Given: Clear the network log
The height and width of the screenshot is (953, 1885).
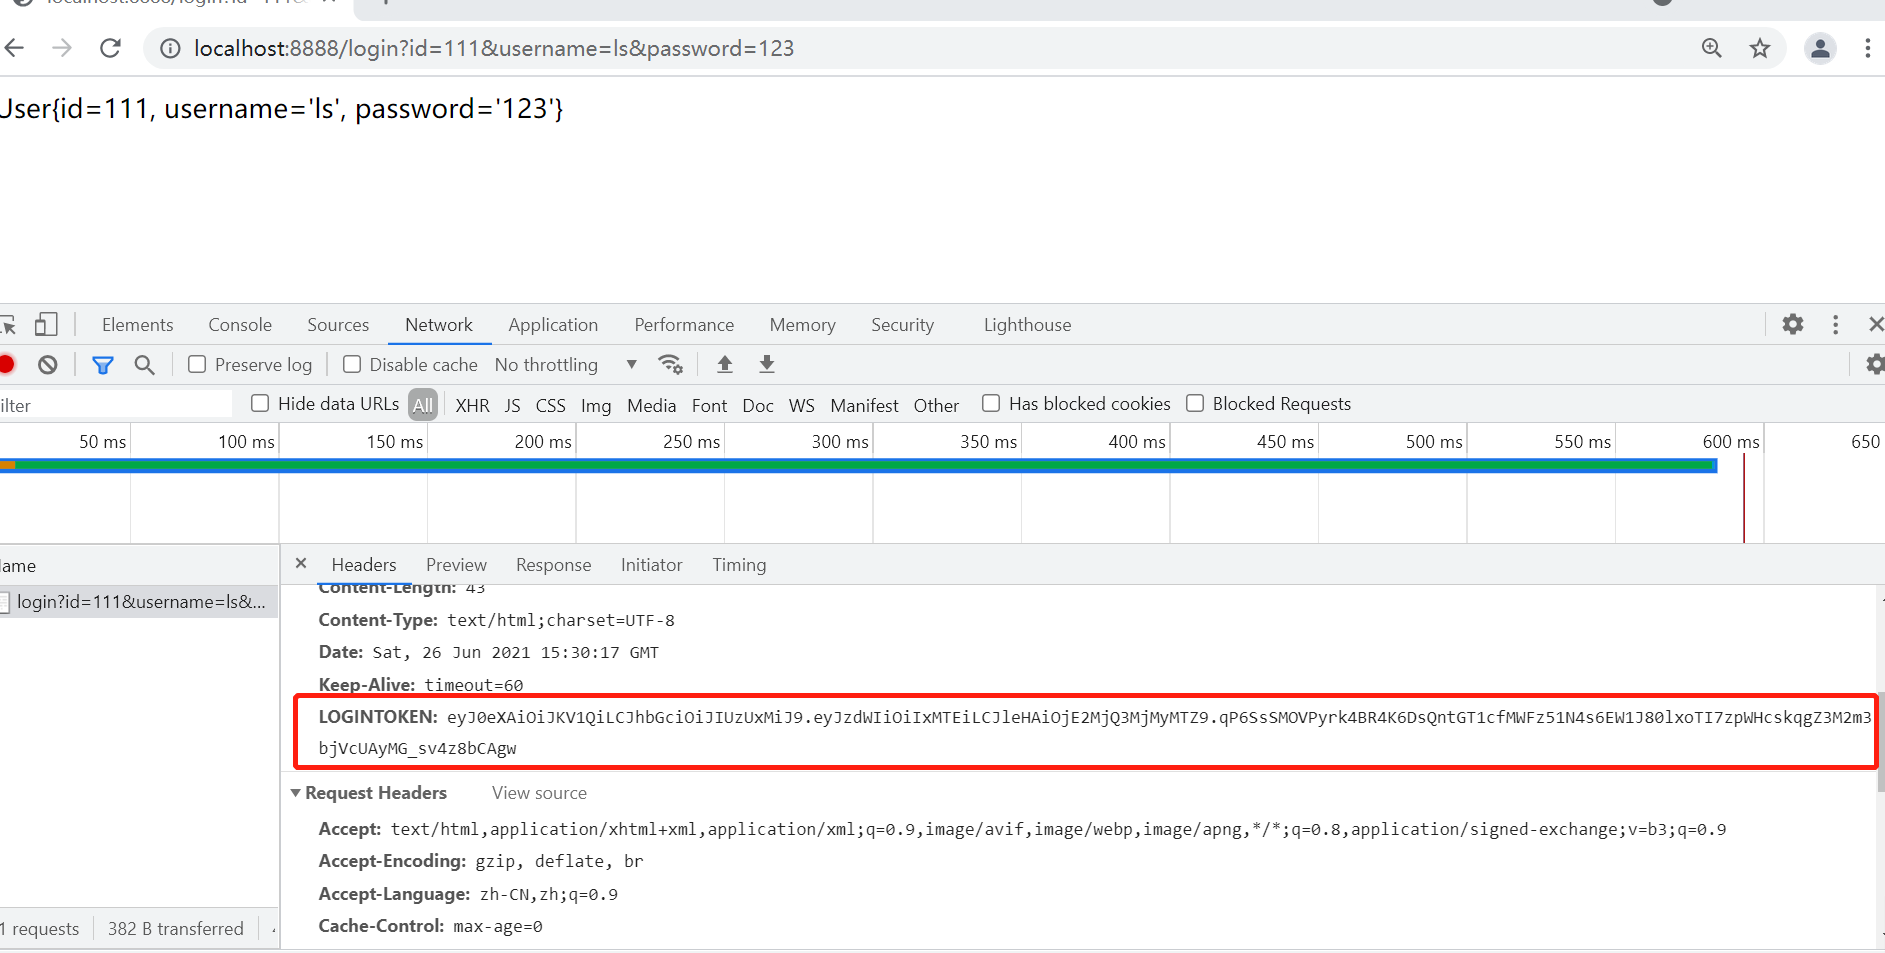Looking at the screenshot, I should point(48,364).
